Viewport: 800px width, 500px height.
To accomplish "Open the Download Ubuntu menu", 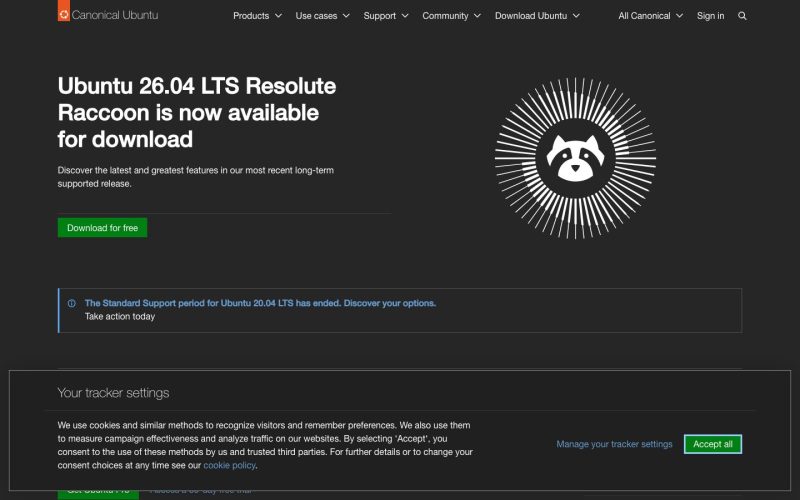I will [537, 16].
